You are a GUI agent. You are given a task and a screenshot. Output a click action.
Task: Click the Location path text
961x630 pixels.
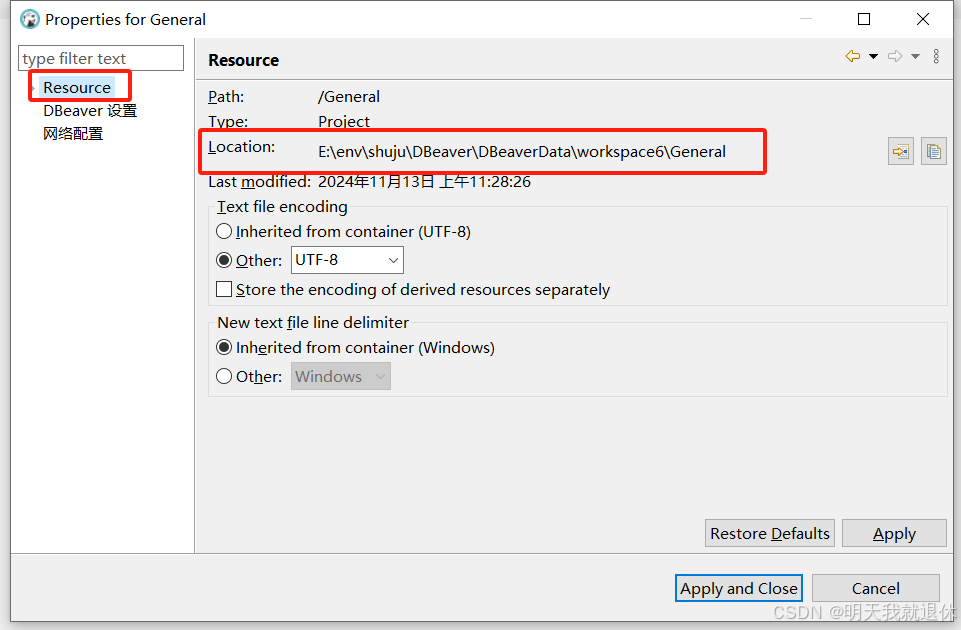[522, 152]
